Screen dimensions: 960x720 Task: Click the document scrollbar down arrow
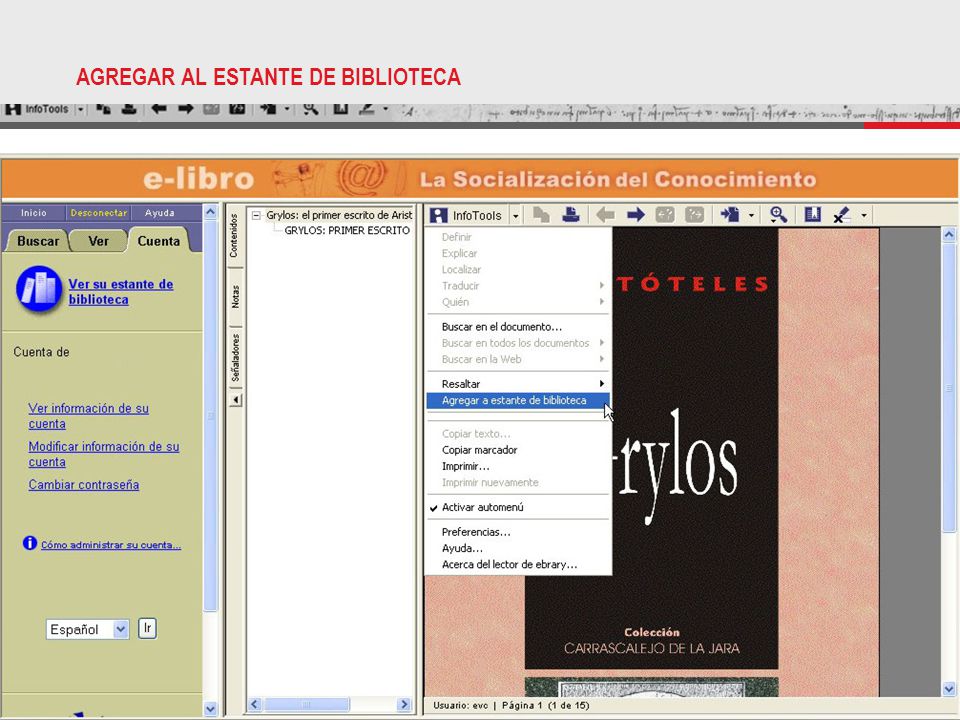949,689
